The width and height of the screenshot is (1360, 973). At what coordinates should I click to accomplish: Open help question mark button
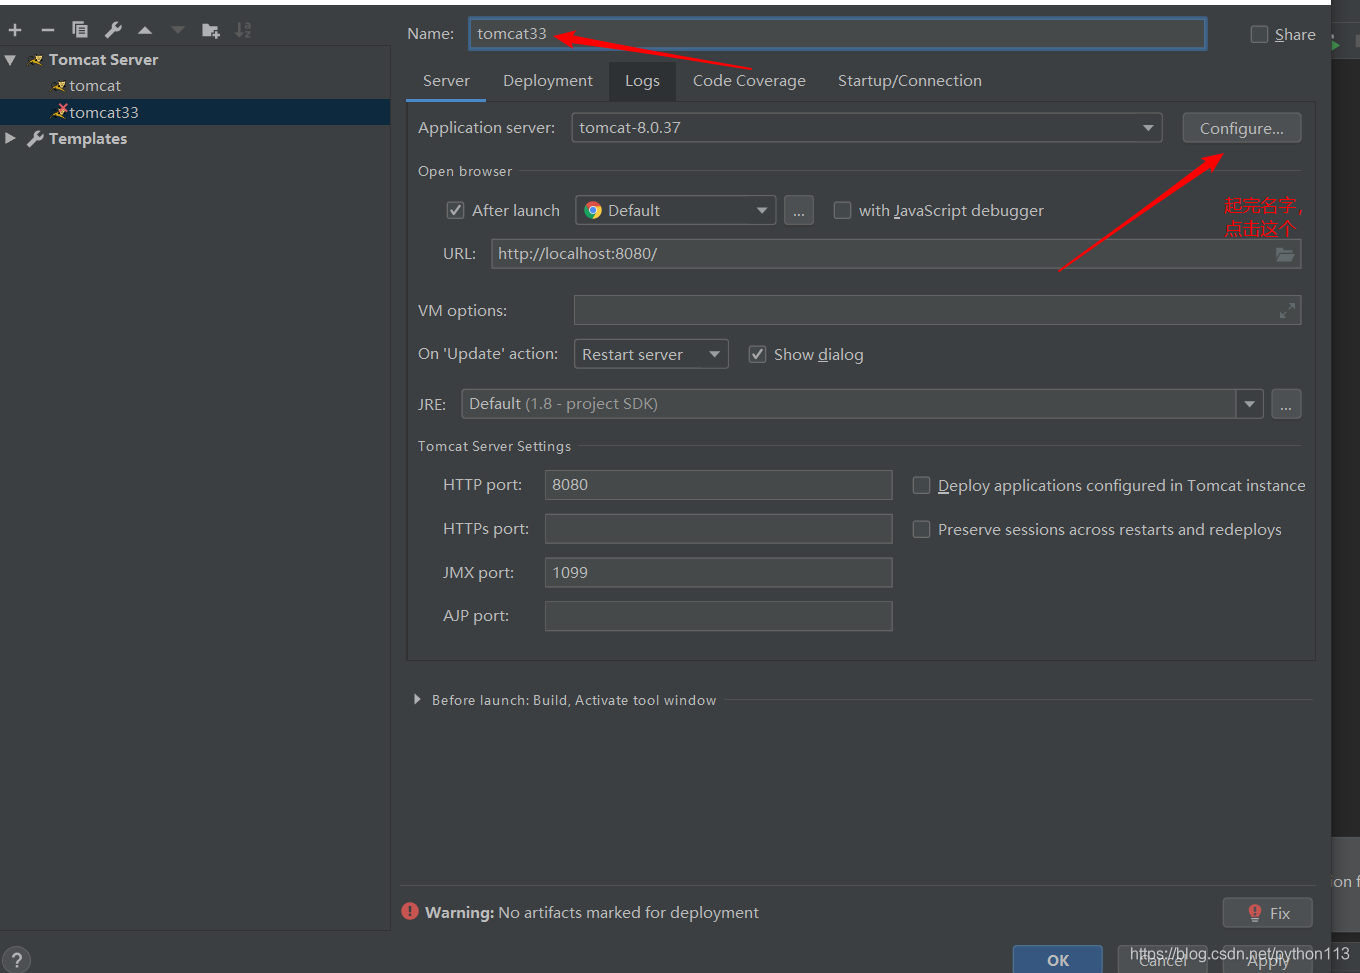[x=16, y=960]
